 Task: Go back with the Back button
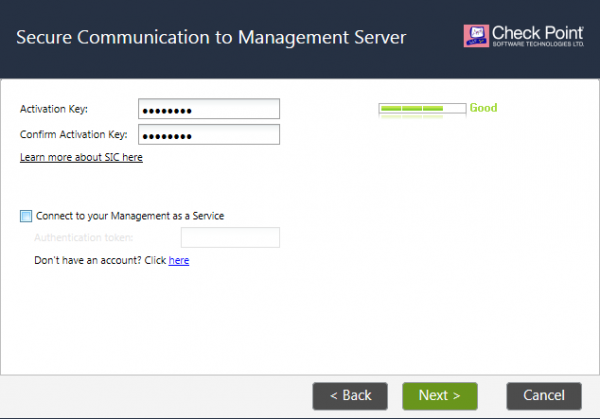tap(350, 396)
